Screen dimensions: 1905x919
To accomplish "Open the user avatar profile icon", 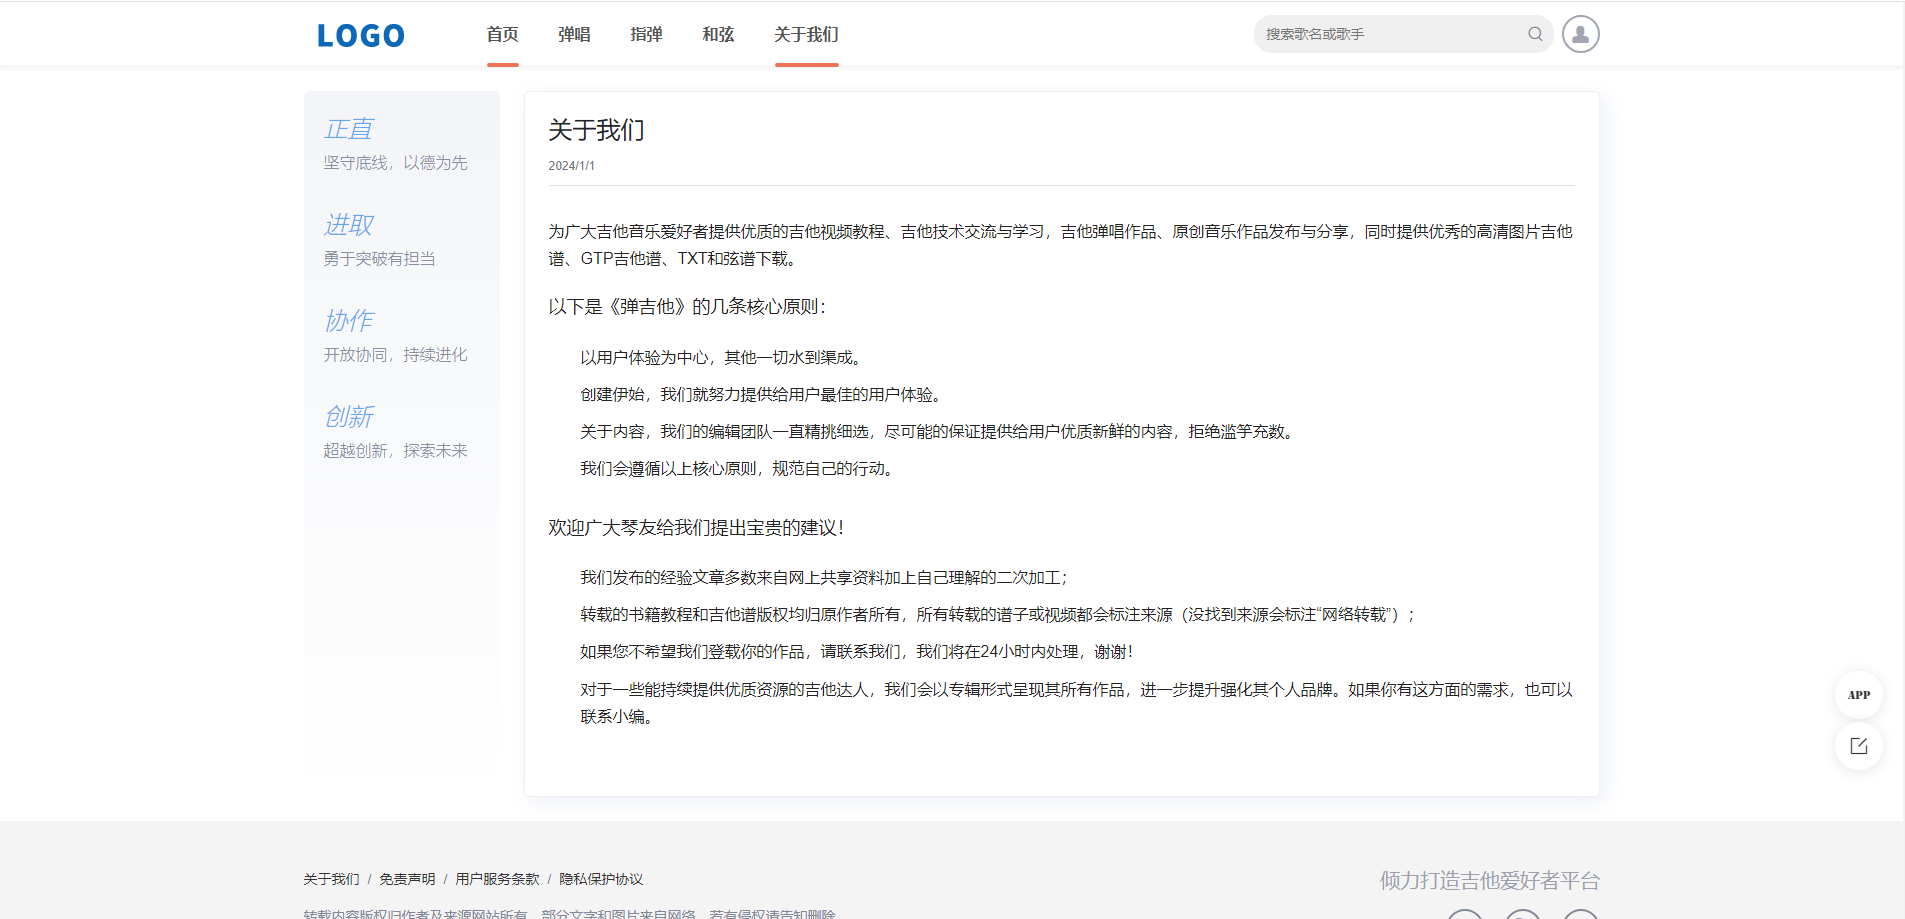I will click(x=1580, y=33).
